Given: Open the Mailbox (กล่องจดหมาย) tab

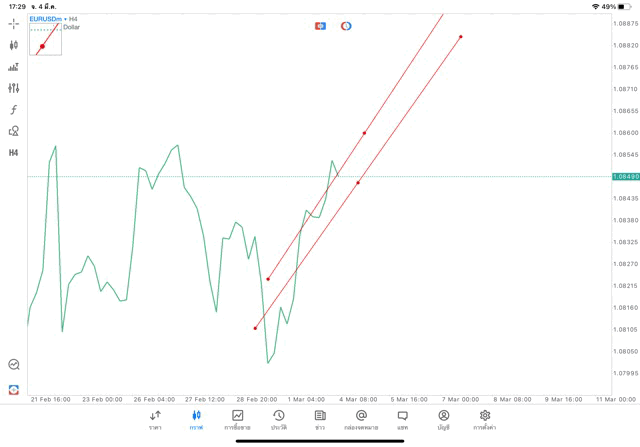Looking at the screenshot, I should coord(361,419).
